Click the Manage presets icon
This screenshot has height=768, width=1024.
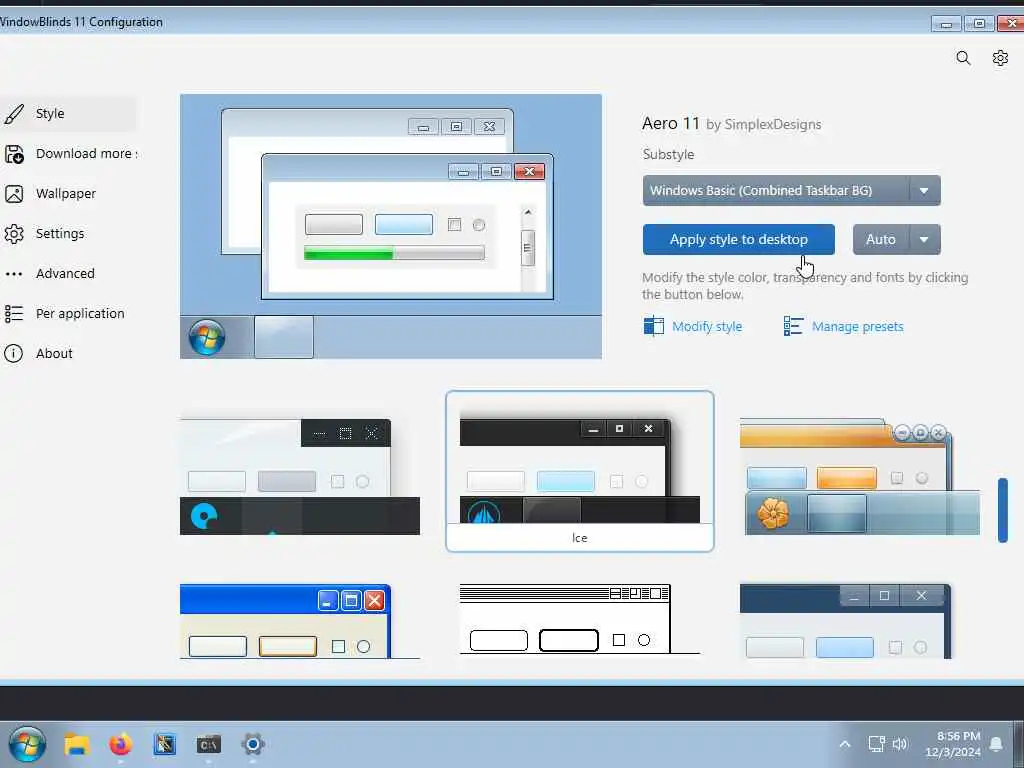pyautogui.click(x=793, y=326)
